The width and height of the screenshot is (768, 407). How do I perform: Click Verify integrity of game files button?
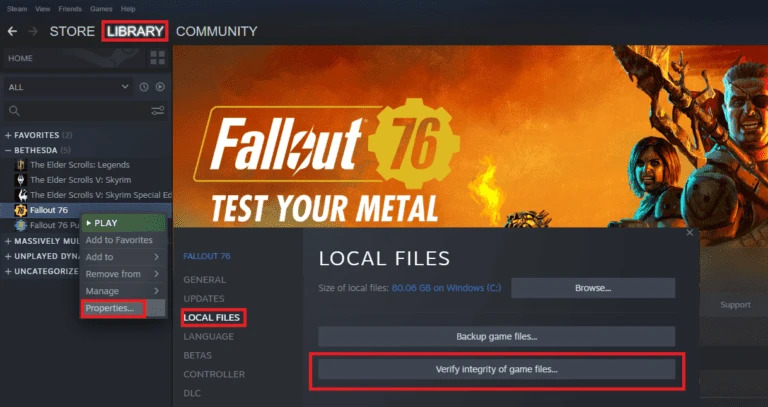(x=497, y=369)
